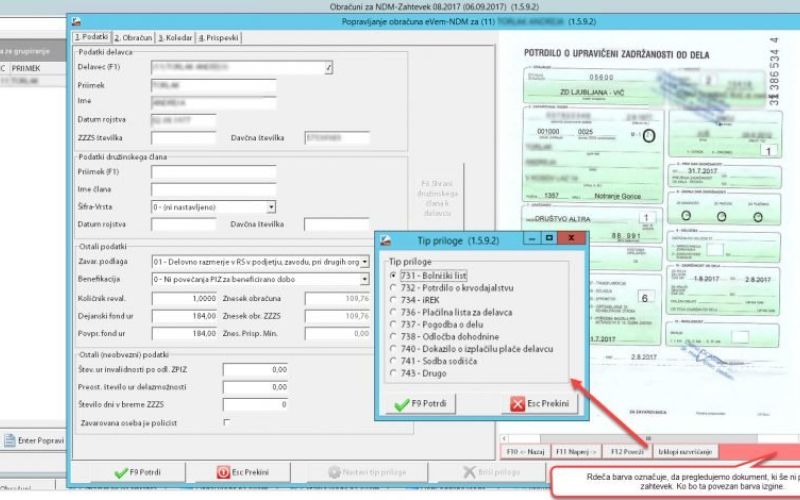The image size is (800, 500).
Task: Click Štev. ur invalidnosti po odl. ZPIZ field
Action: pos(255,370)
